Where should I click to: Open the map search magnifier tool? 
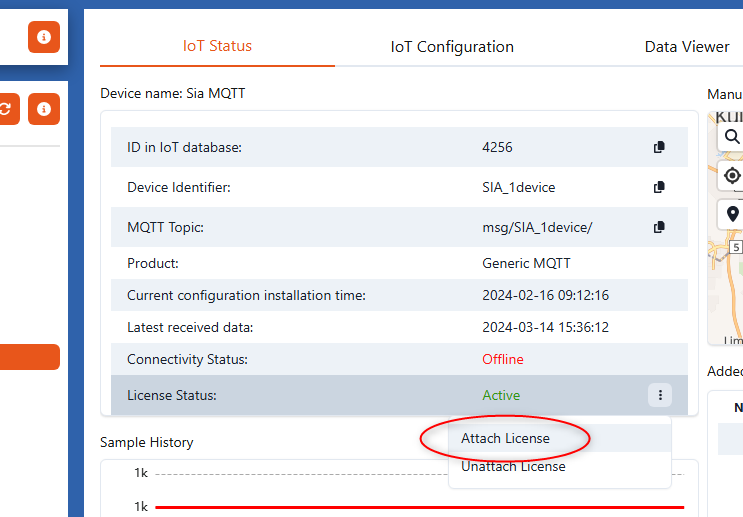click(x=732, y=137)
